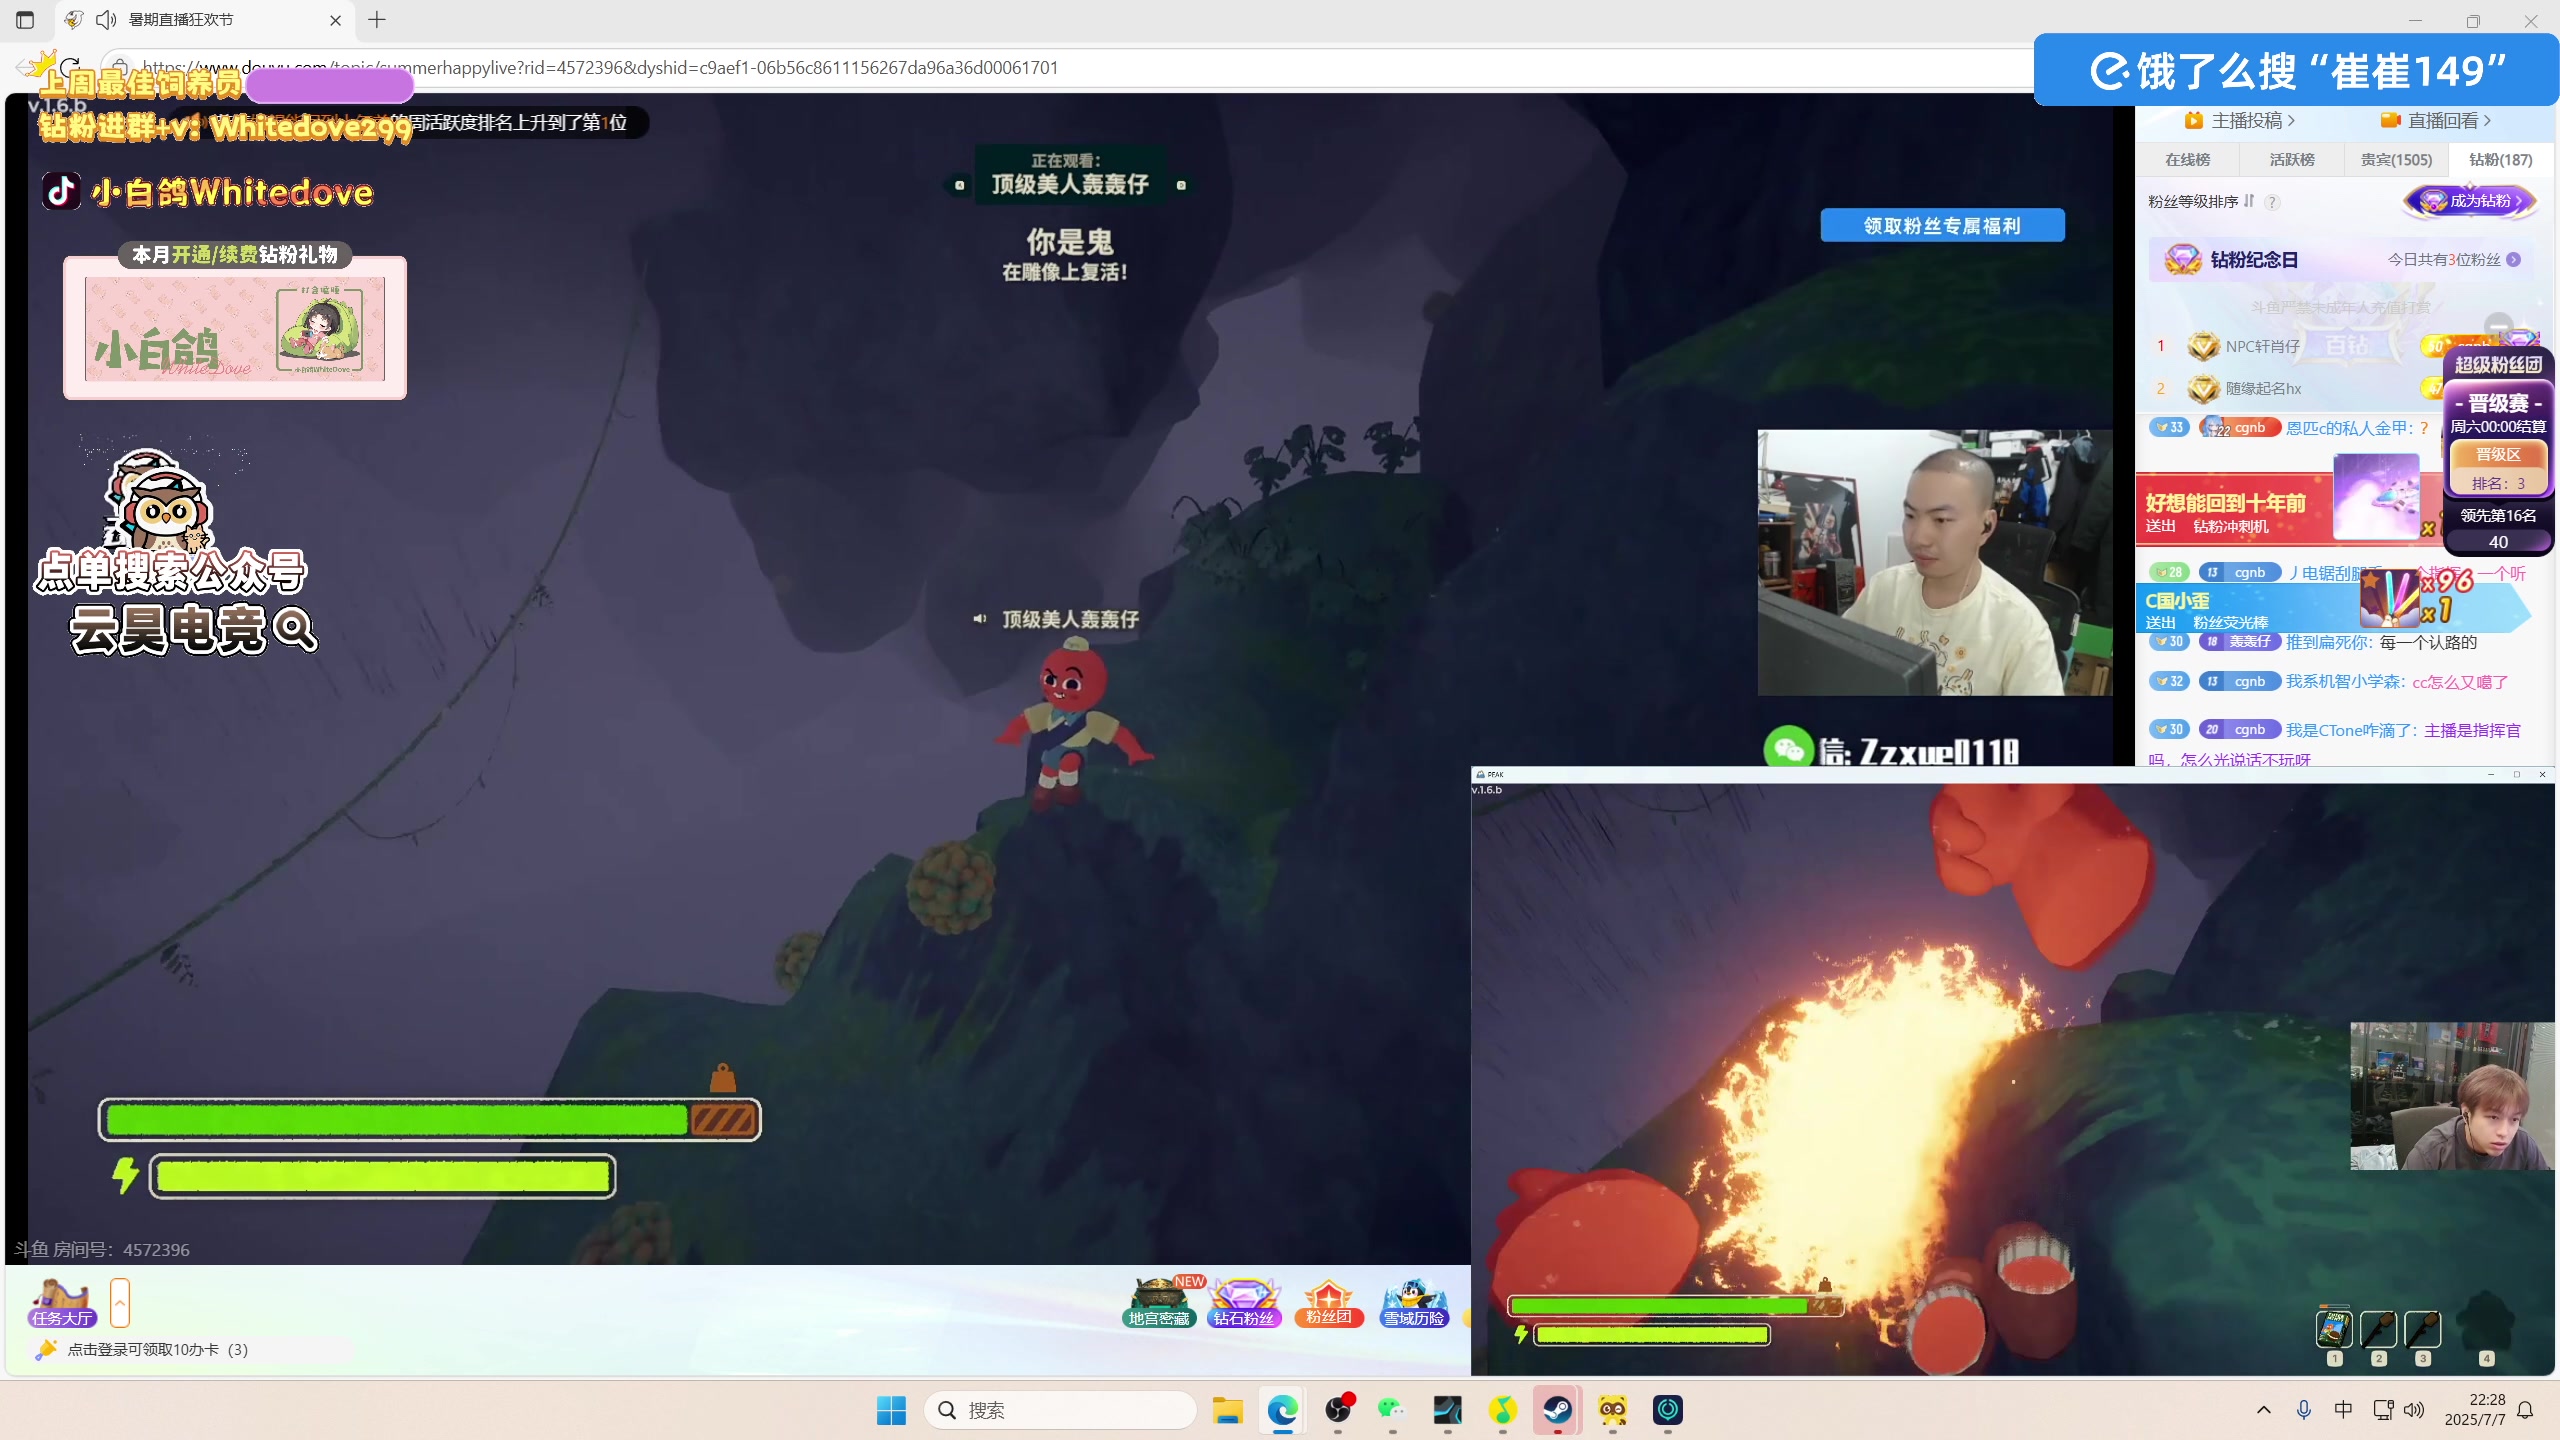Open 主播投稿 link
This screenshot has height=1440, width=2560.
(x=2240, y=121)
